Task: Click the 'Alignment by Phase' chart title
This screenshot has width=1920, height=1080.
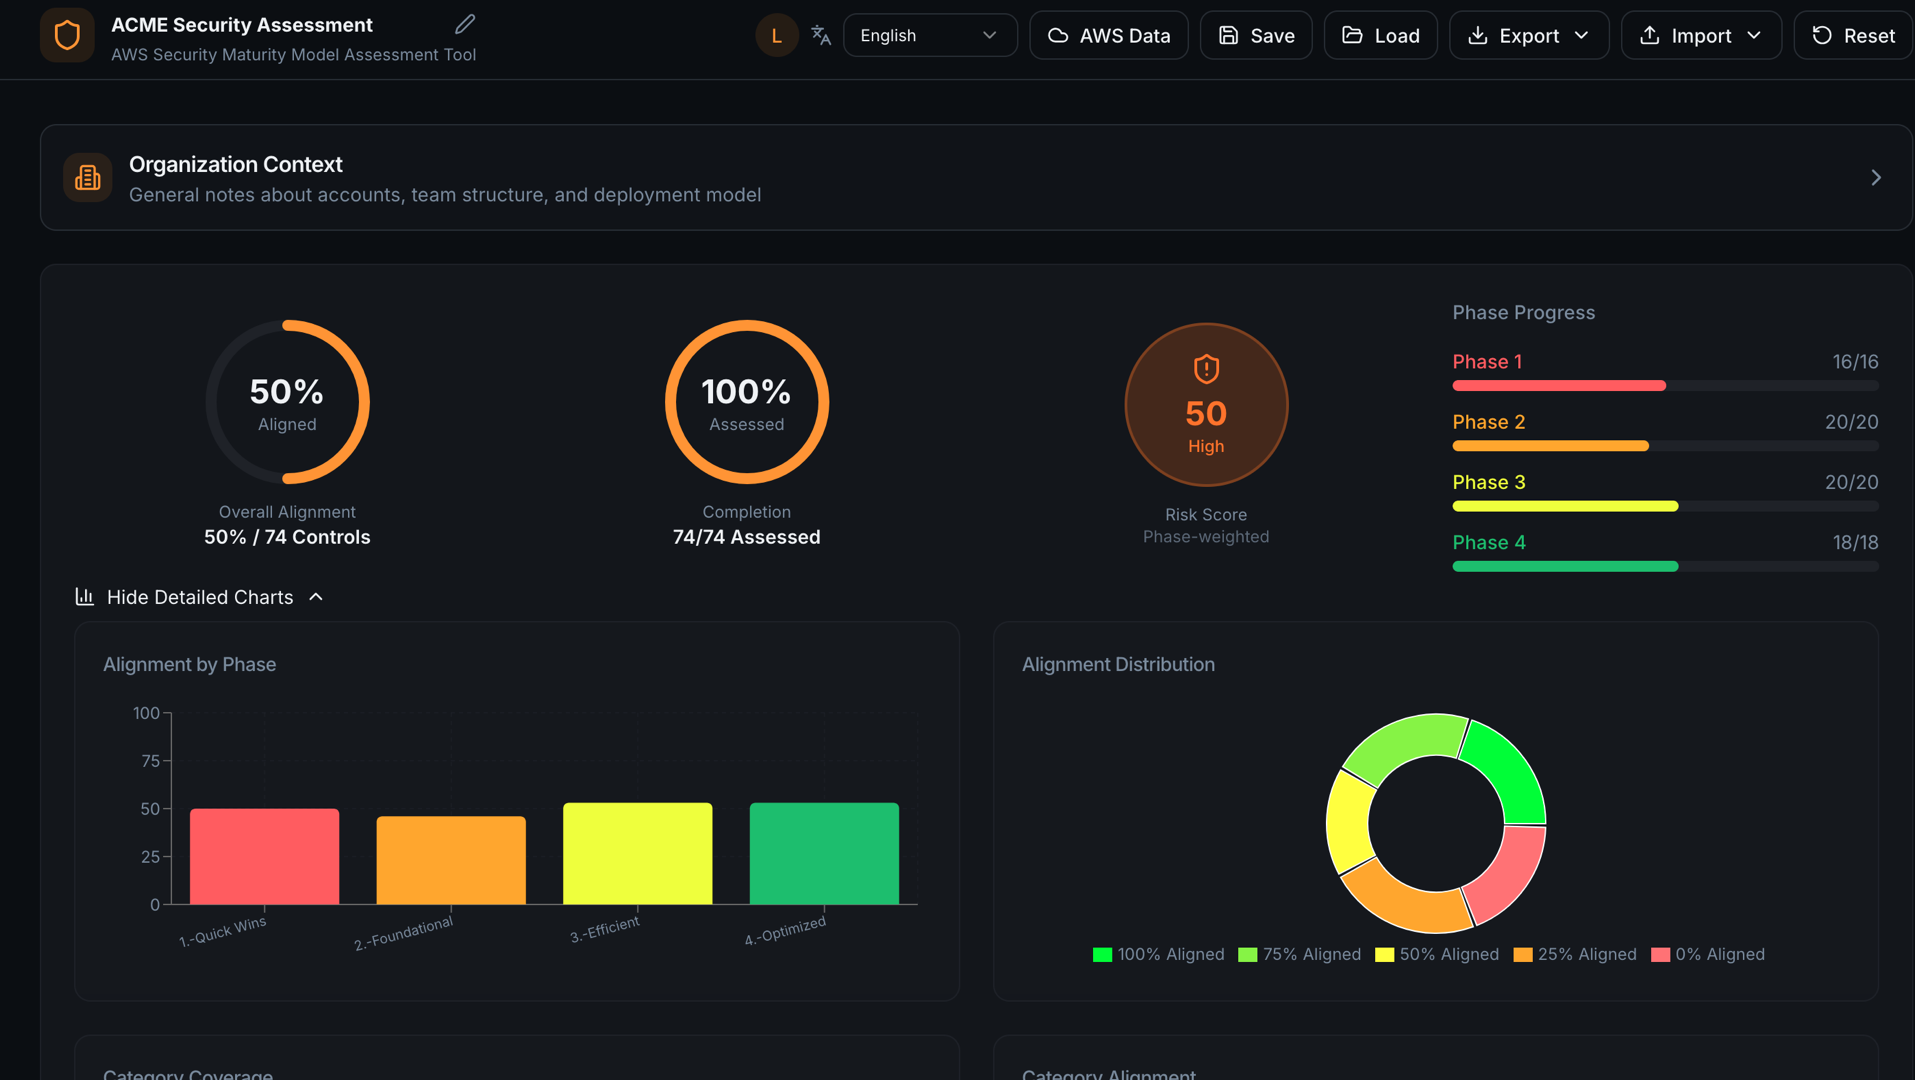Action: (190, 665)
